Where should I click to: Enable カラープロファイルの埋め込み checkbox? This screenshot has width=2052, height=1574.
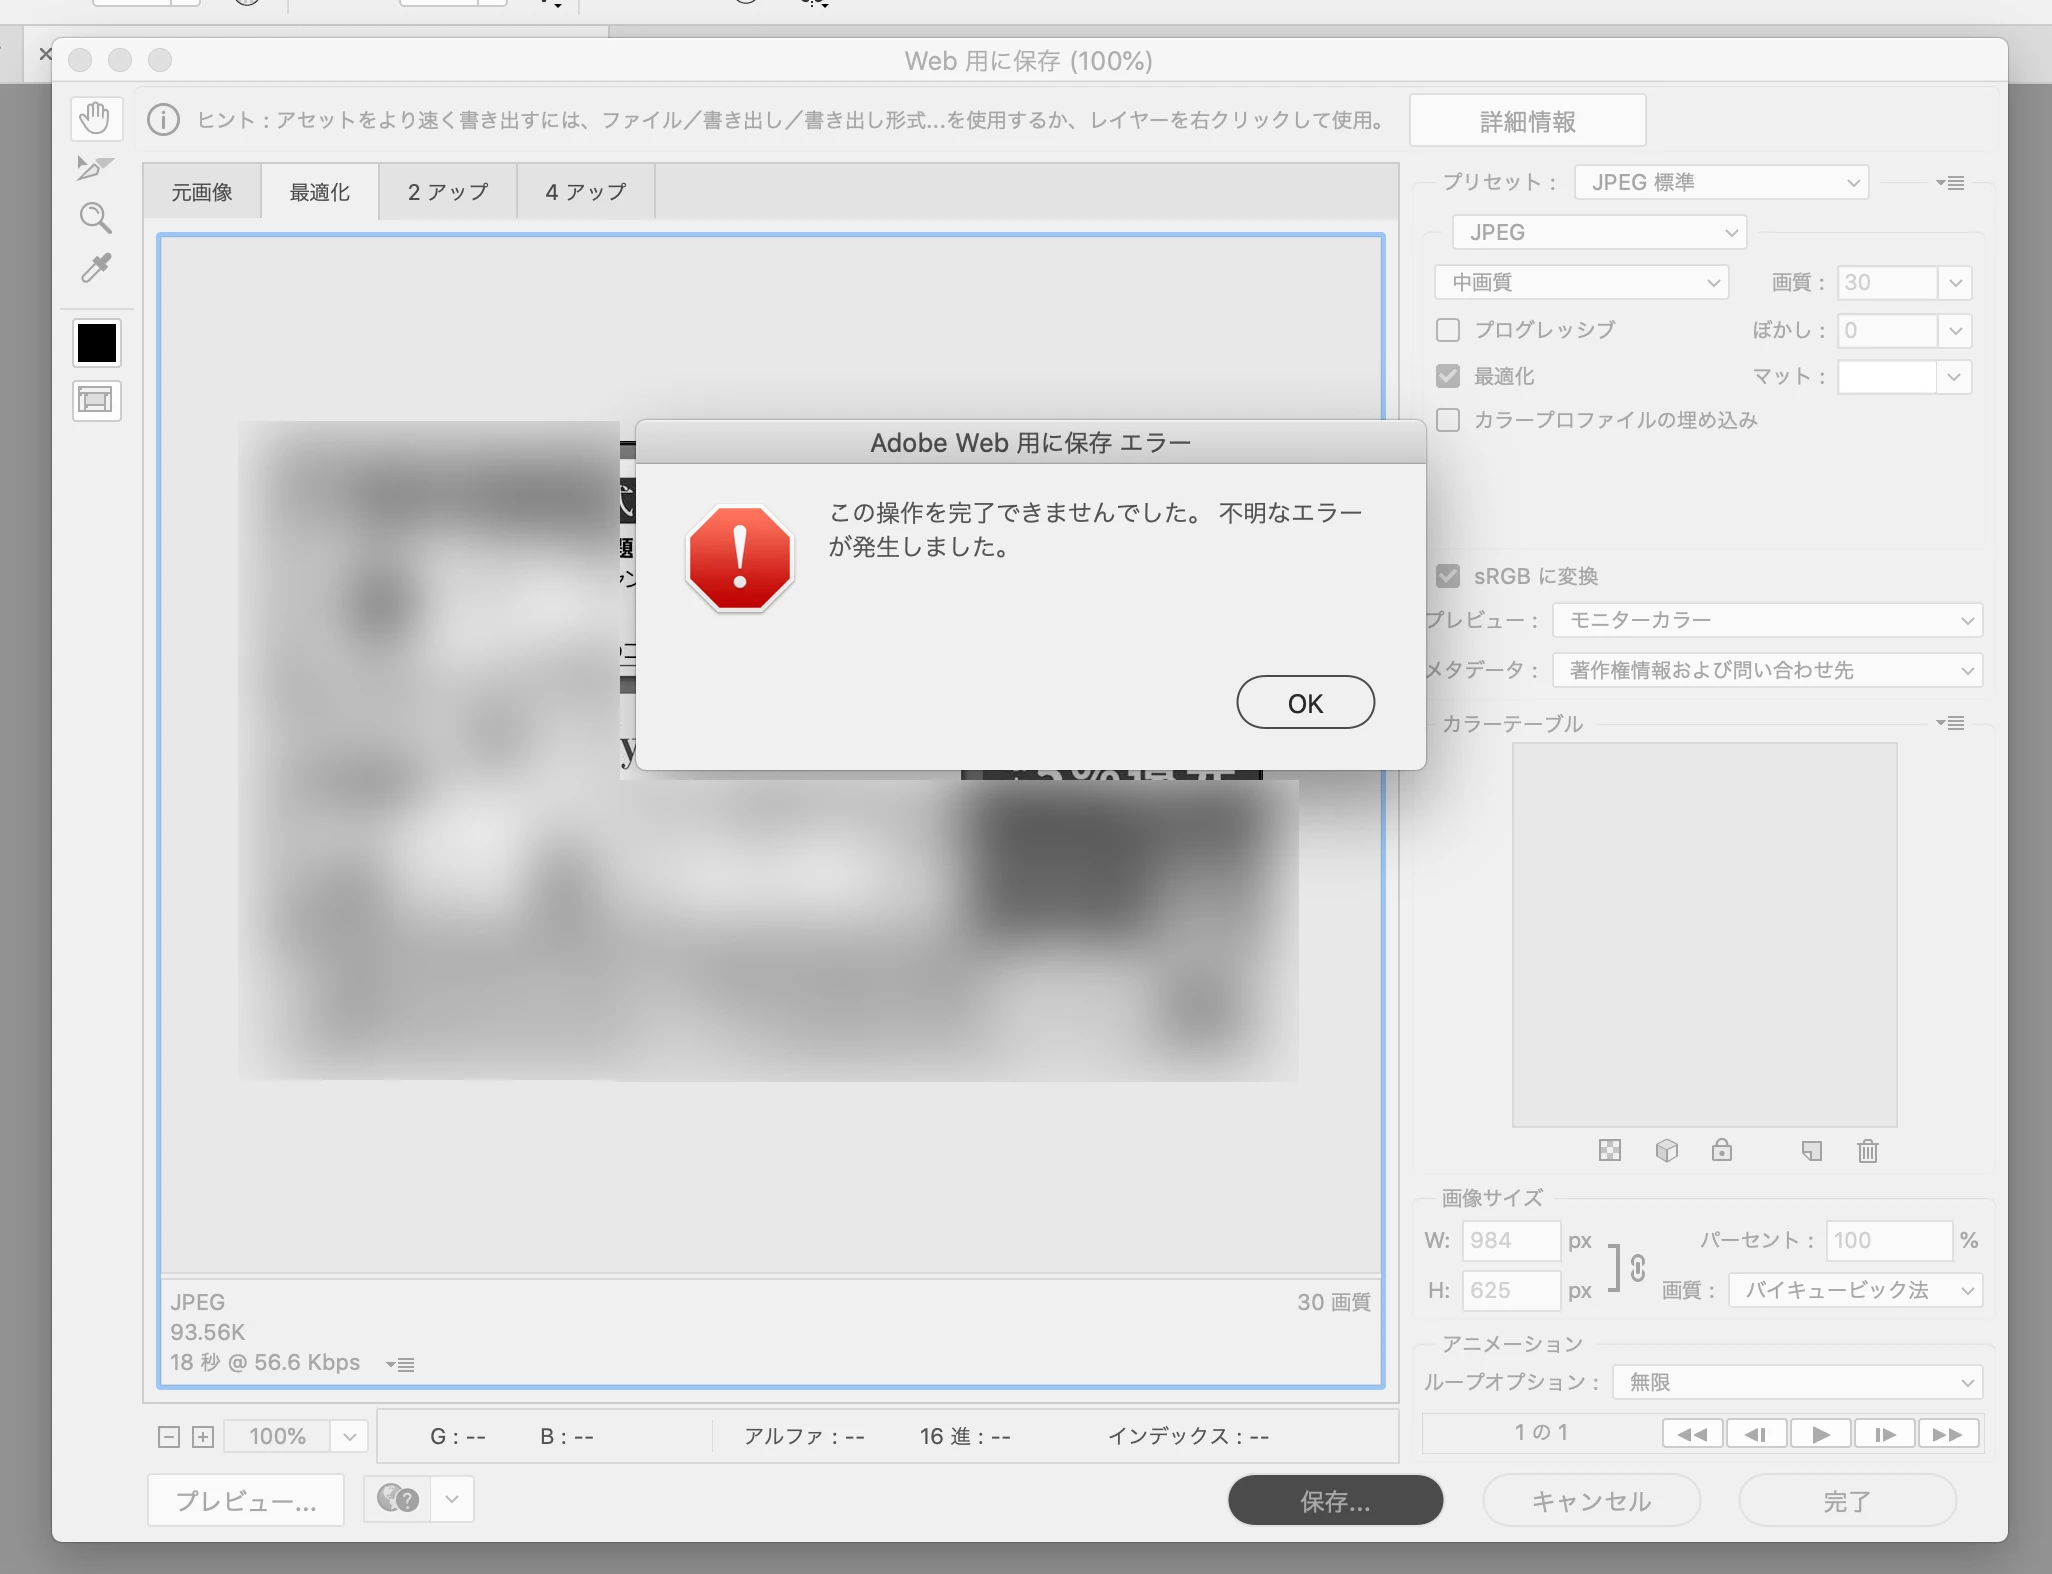1447,420
